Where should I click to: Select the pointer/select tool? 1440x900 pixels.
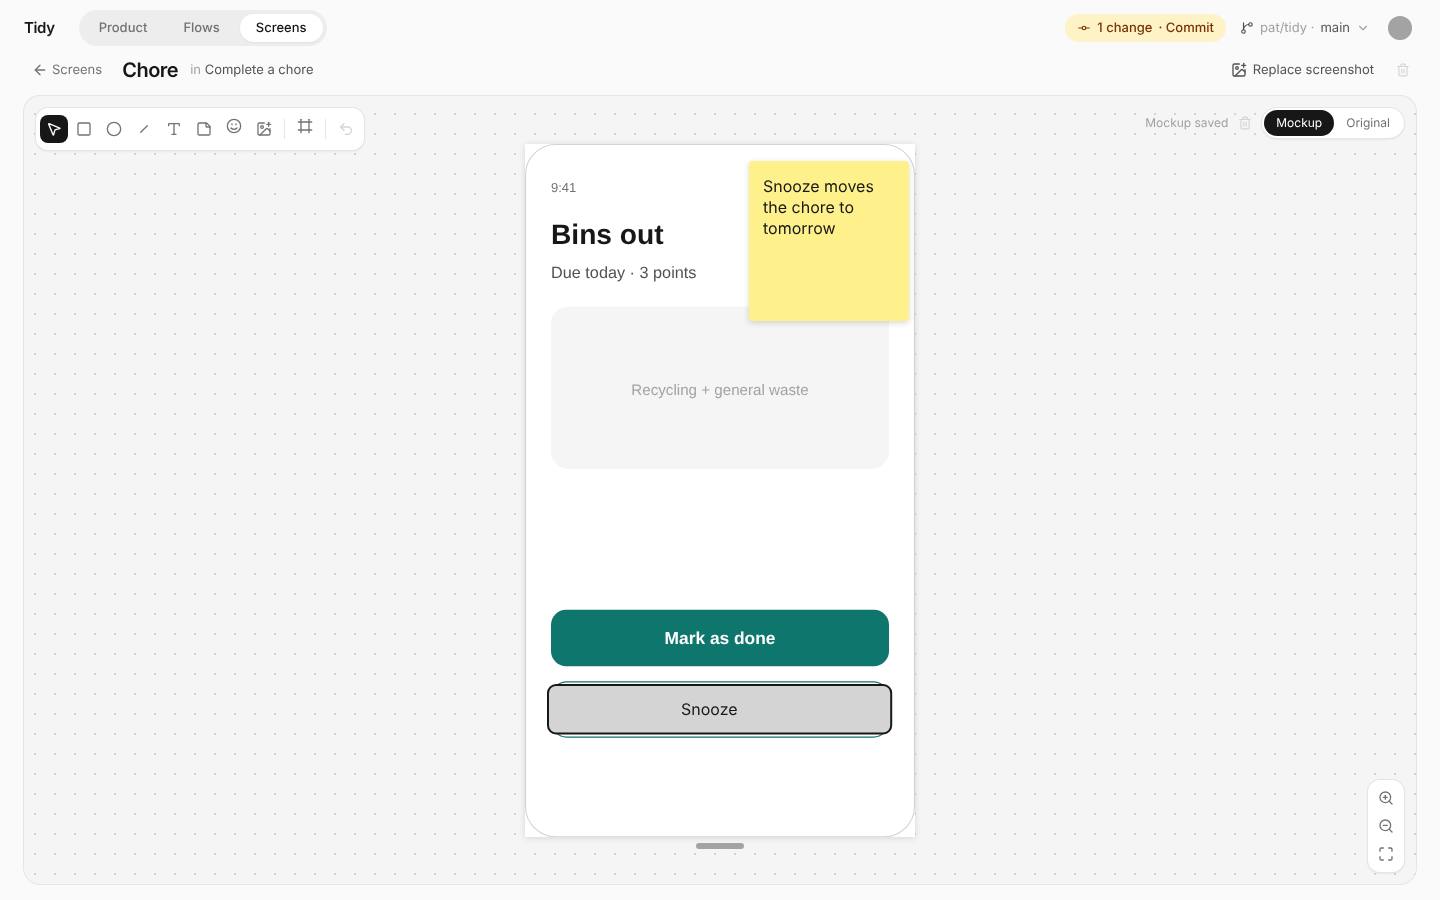pos(54,129)
